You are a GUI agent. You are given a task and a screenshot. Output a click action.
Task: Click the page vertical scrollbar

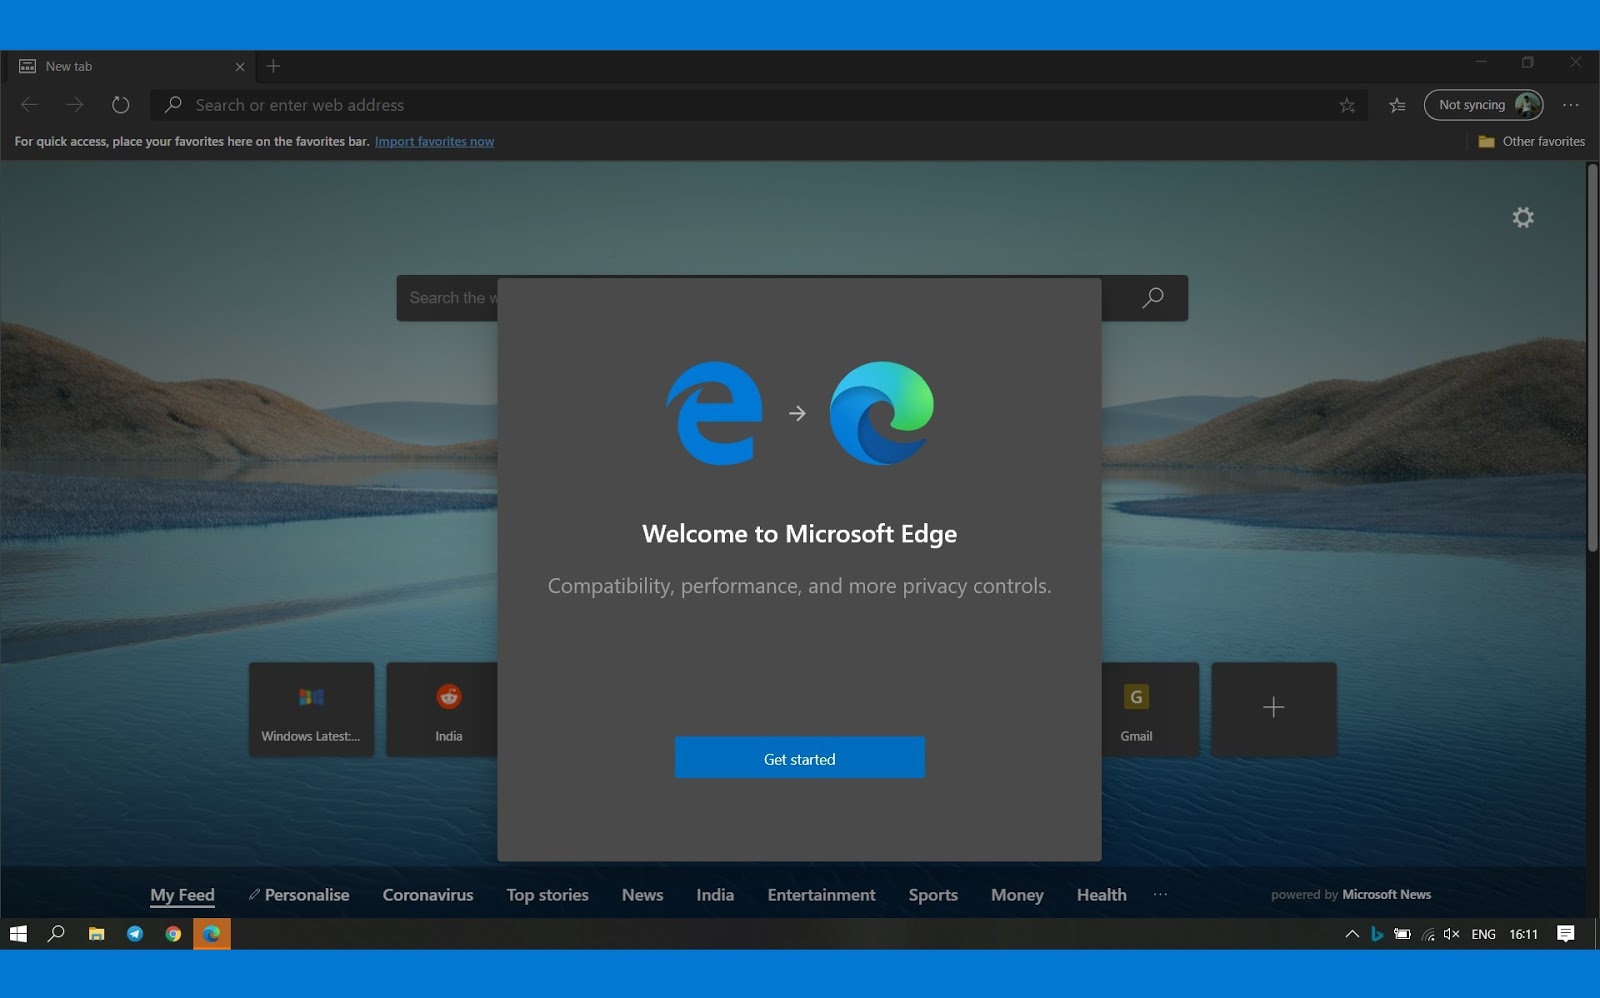[1592, 356]
